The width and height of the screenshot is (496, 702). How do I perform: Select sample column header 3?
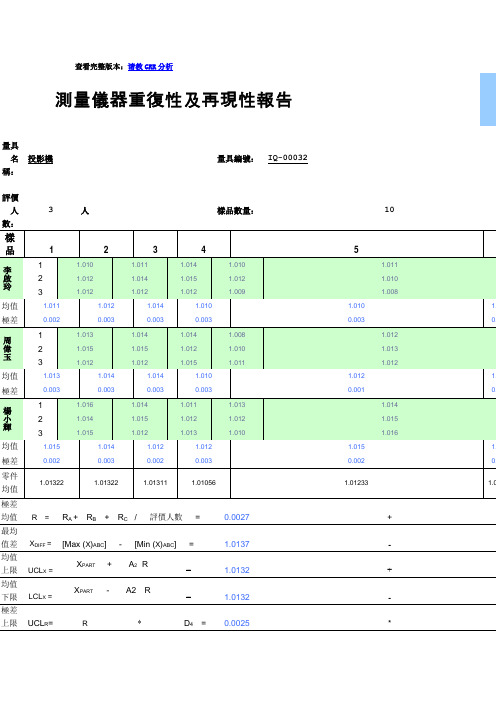[155, 249]
